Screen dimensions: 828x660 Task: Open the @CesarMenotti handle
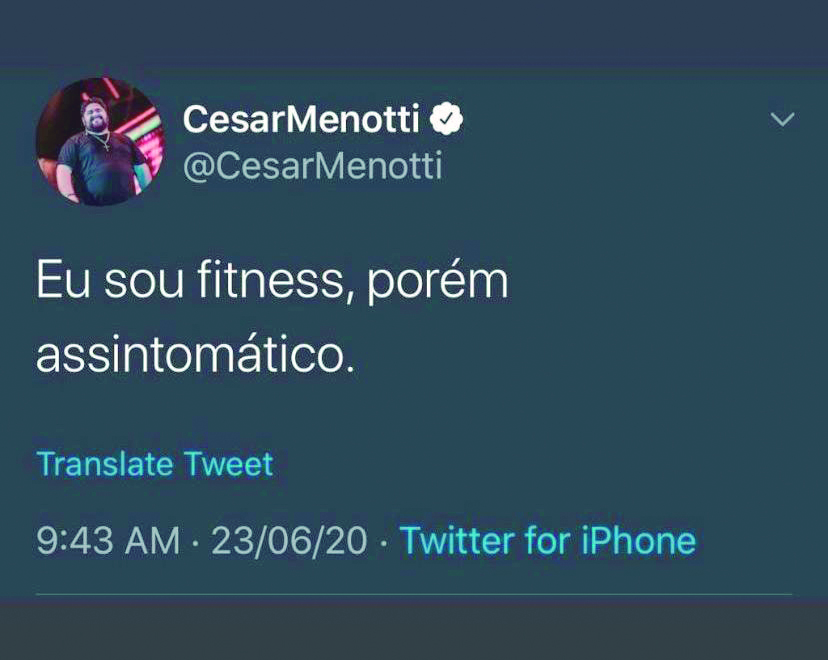[313, 165]
